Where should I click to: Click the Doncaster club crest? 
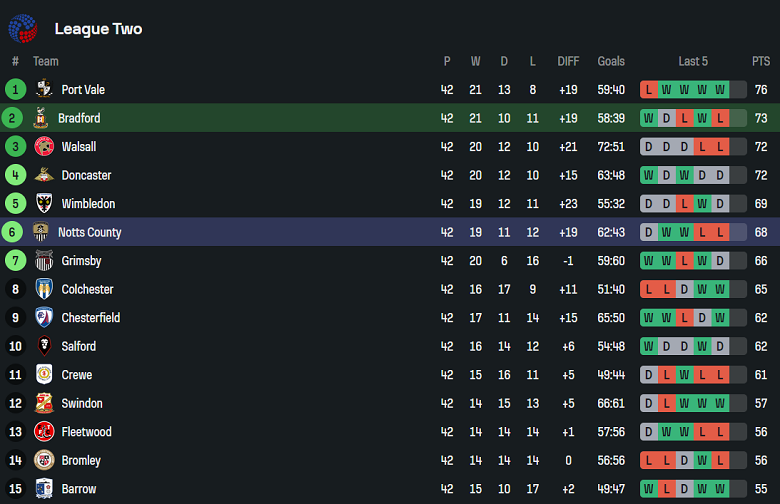[44, 175]
